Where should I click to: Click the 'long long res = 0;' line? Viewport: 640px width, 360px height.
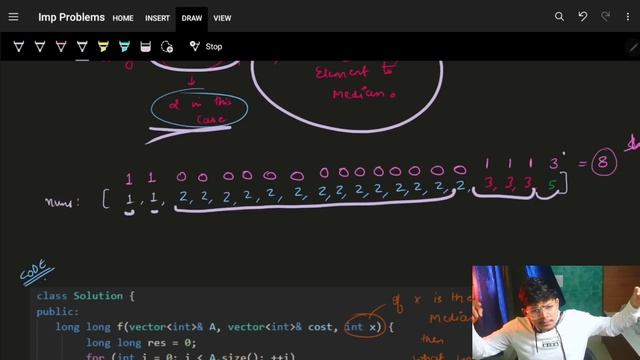pos(141,343)
